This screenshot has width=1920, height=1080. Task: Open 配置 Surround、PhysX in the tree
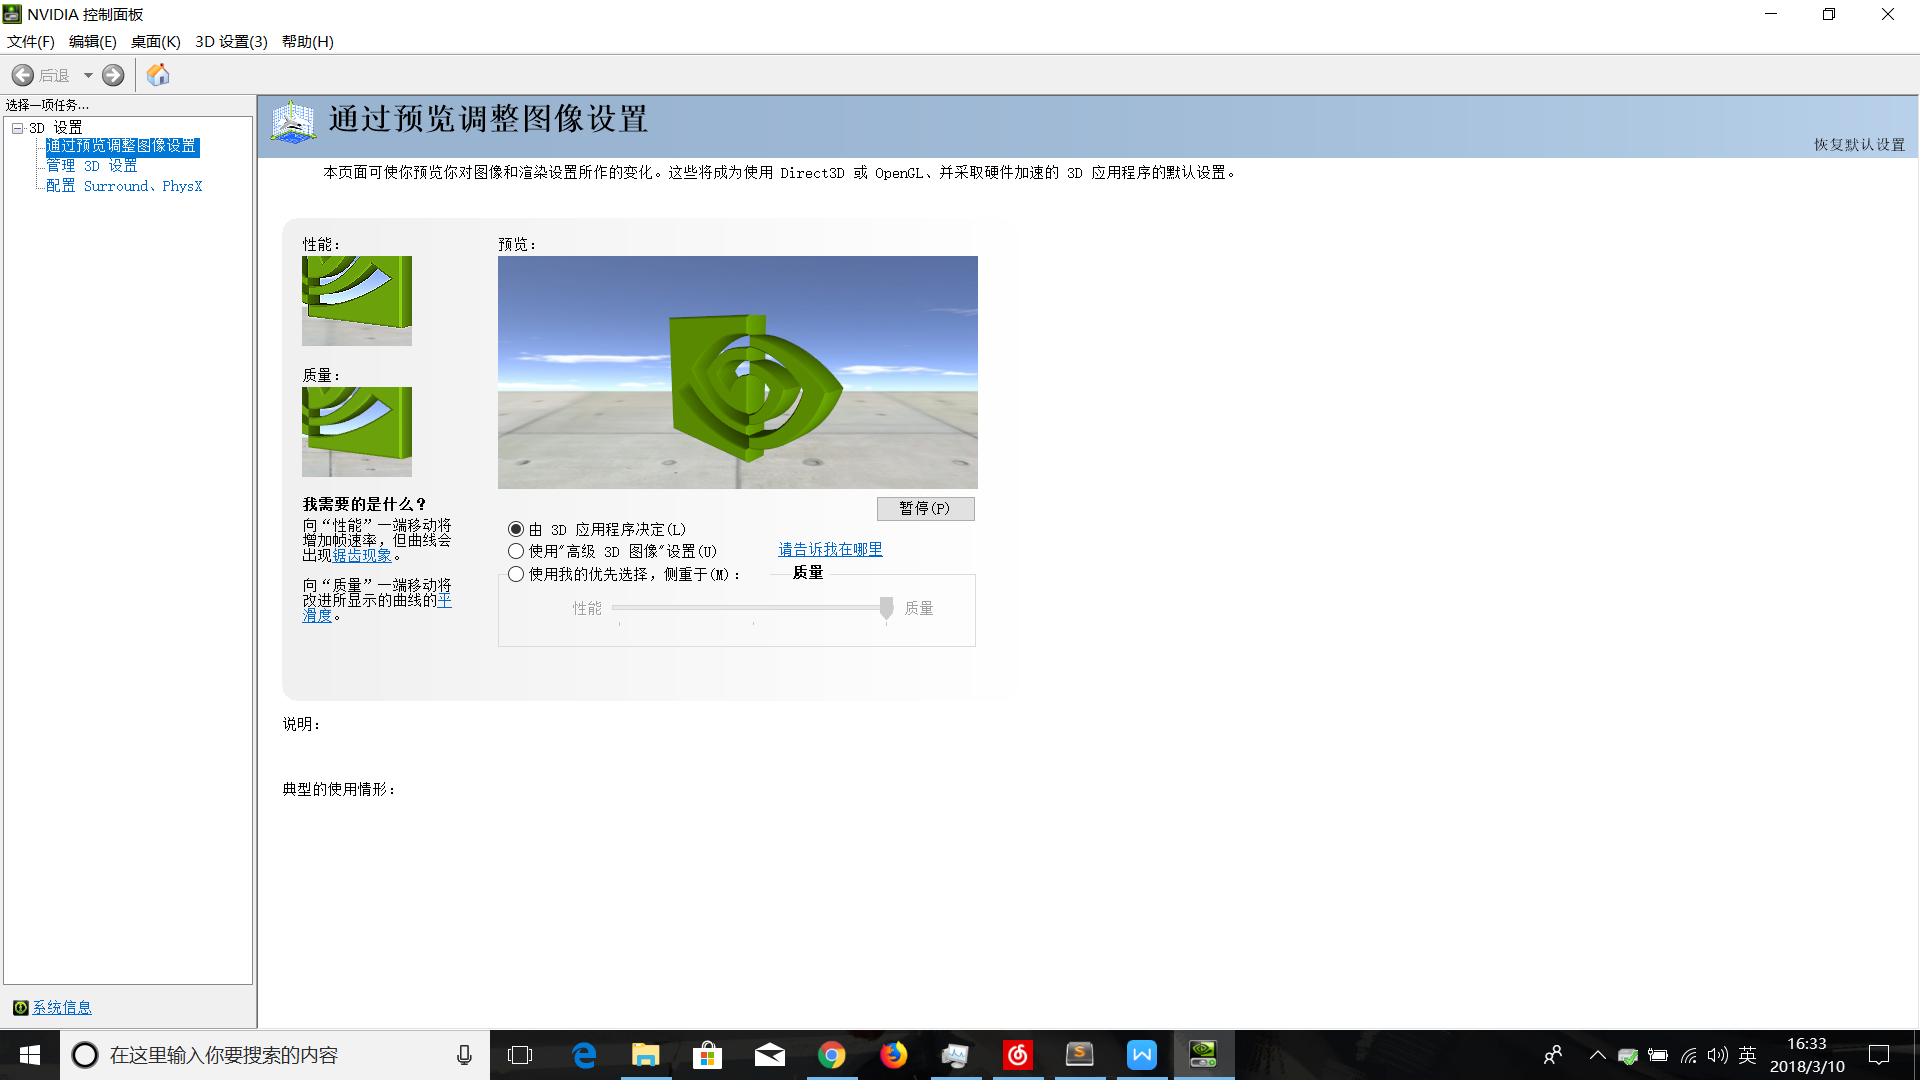pos(124,186)
